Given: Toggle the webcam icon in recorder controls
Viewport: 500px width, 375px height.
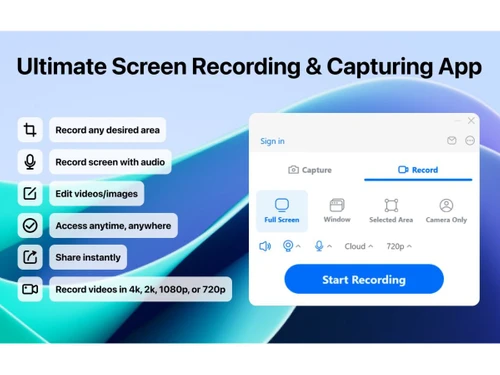Looking at the screenshot, I should click(x=288, y=246).
